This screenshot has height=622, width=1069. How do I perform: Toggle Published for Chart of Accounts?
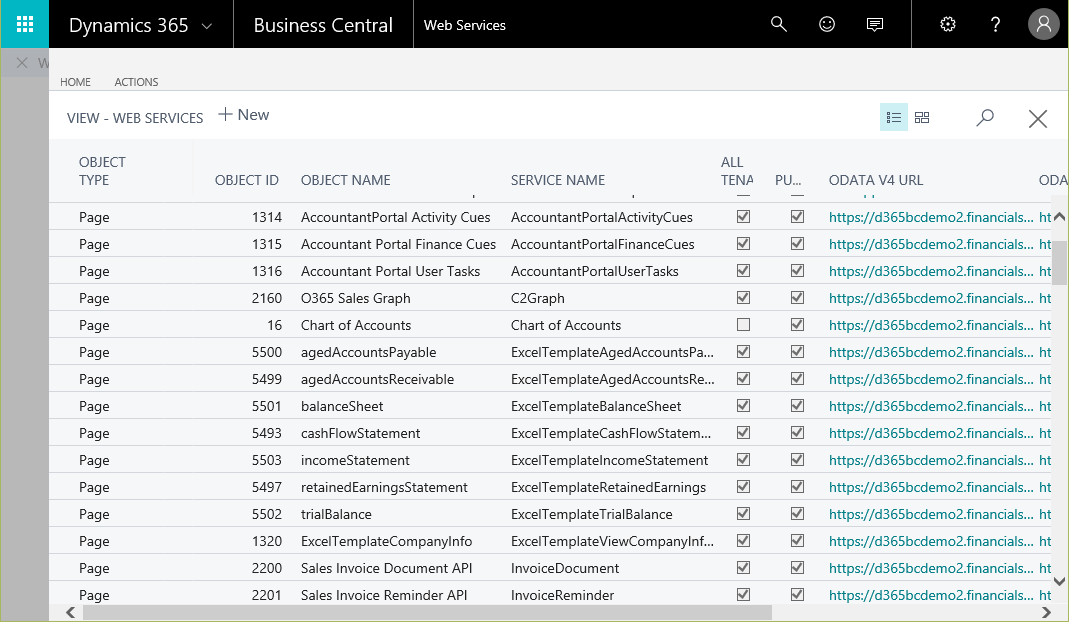coord(797,325)
